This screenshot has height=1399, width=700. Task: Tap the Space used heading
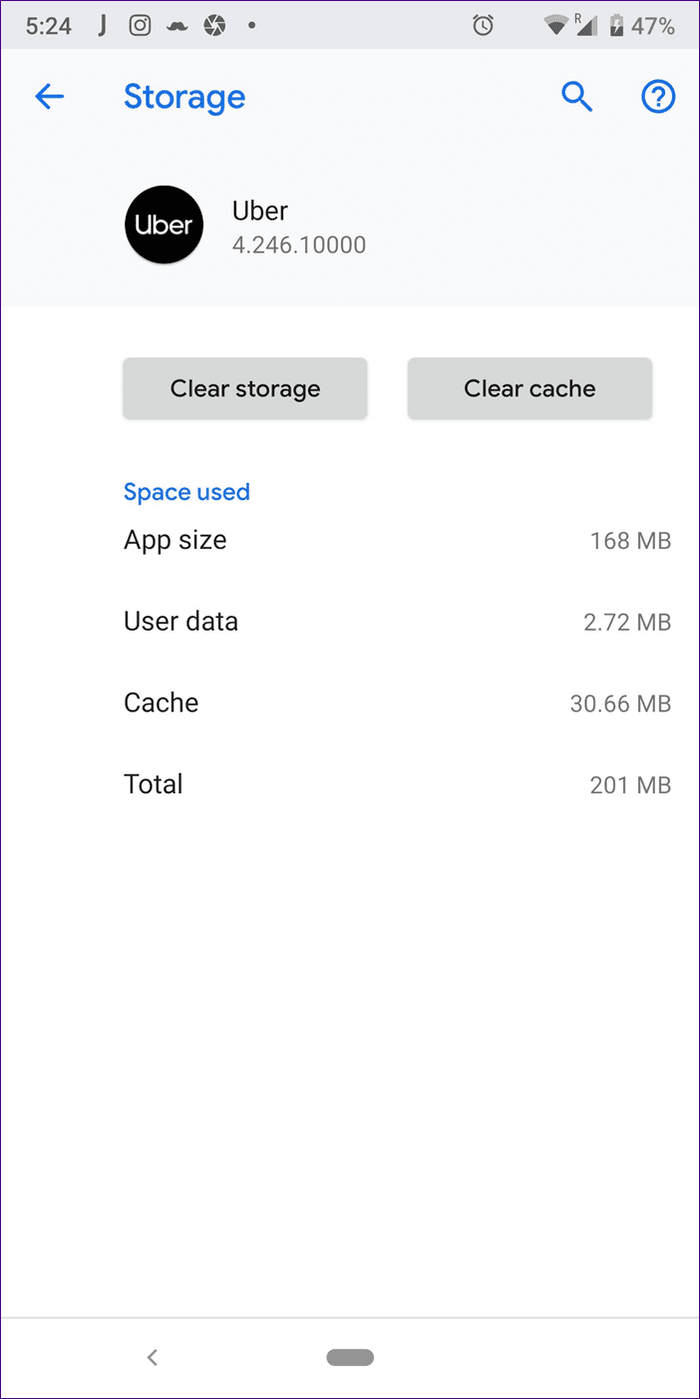point(187,492)
